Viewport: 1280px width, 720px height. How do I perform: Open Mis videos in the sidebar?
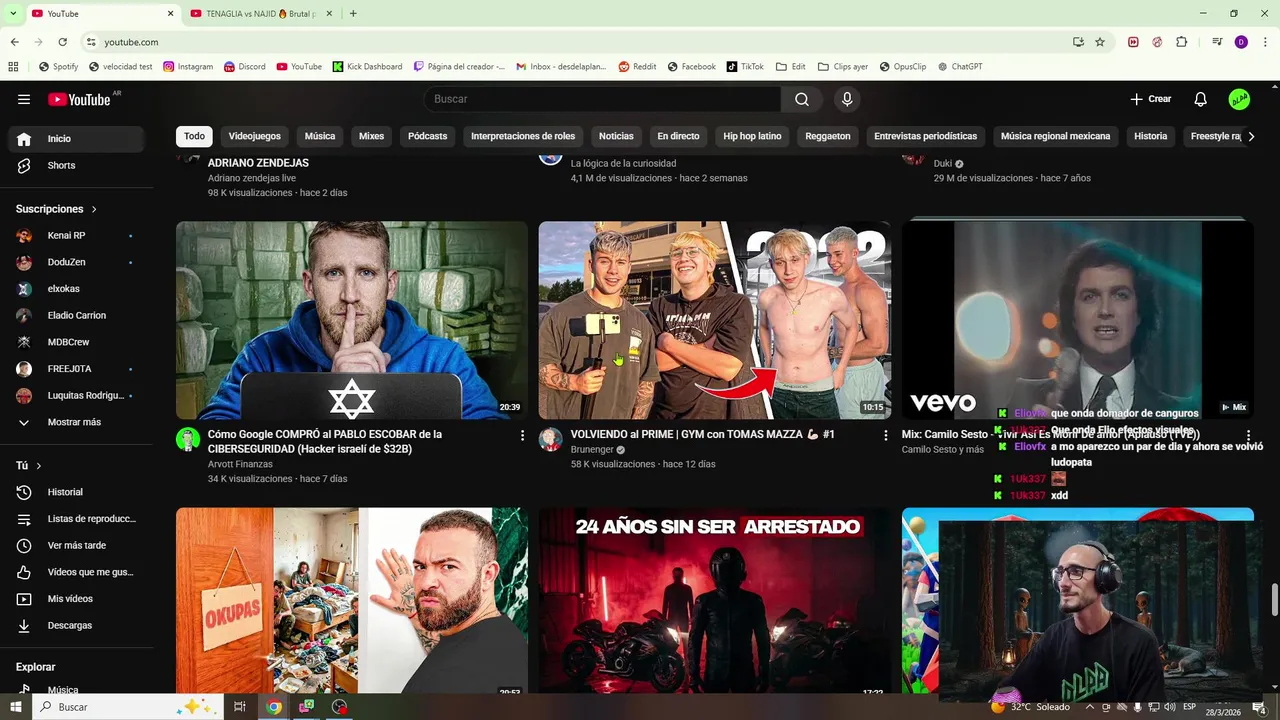pyautogui.click(x=77, y=599)
